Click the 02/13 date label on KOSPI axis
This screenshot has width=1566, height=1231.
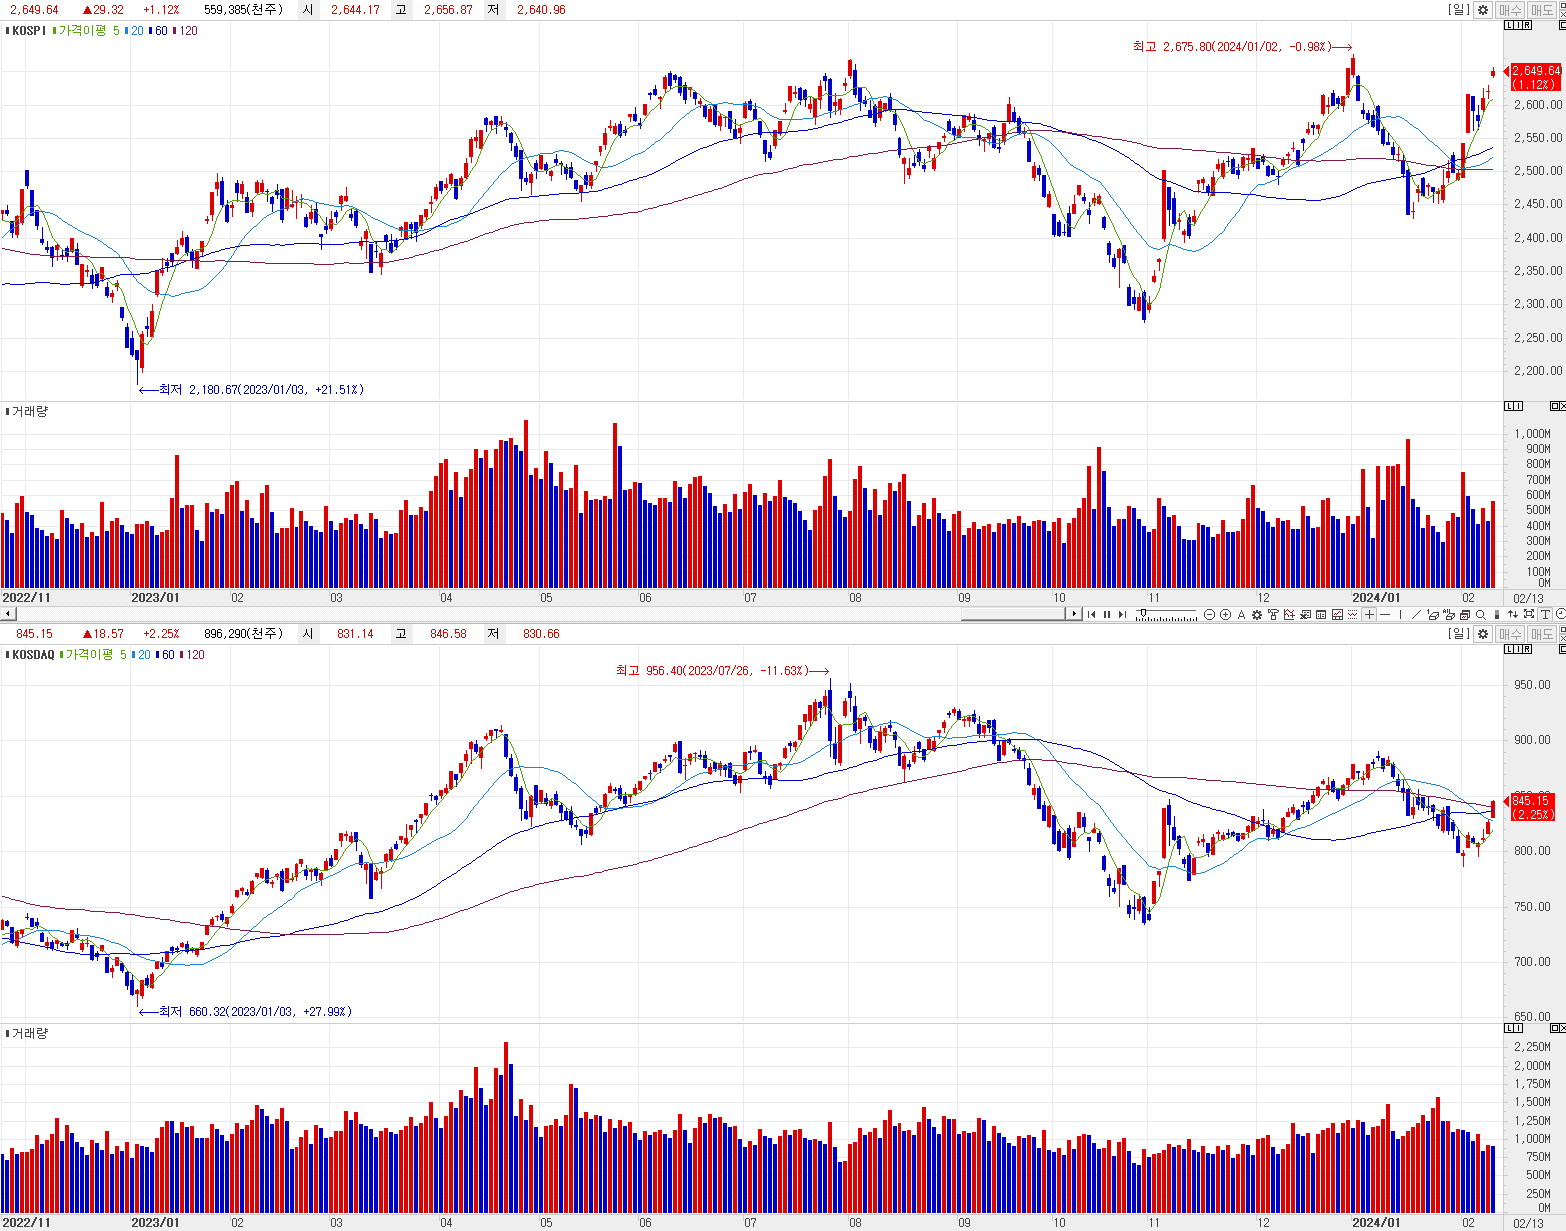click(x=1528, y=598)
